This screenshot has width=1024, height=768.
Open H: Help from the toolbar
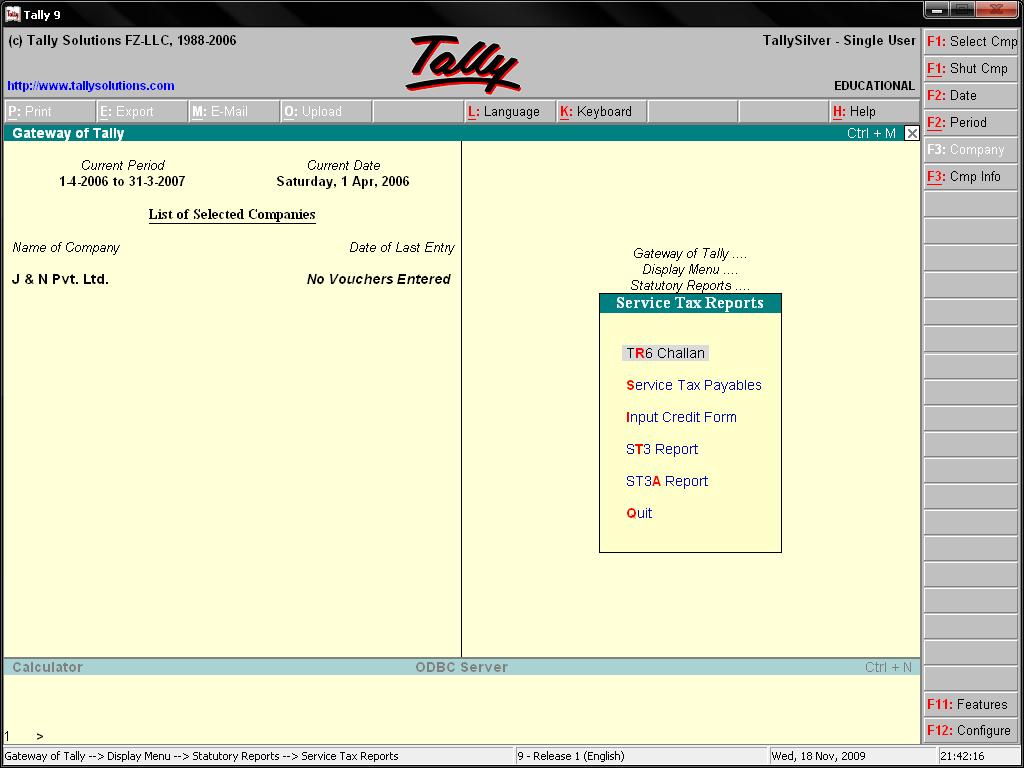(874, 112)
